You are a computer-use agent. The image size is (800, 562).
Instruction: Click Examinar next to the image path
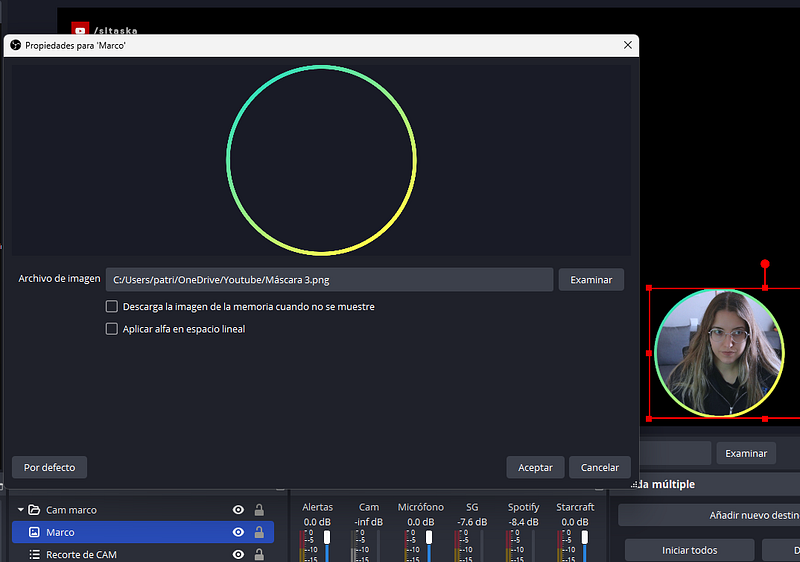pyautogui.click(x=591, y=279)
